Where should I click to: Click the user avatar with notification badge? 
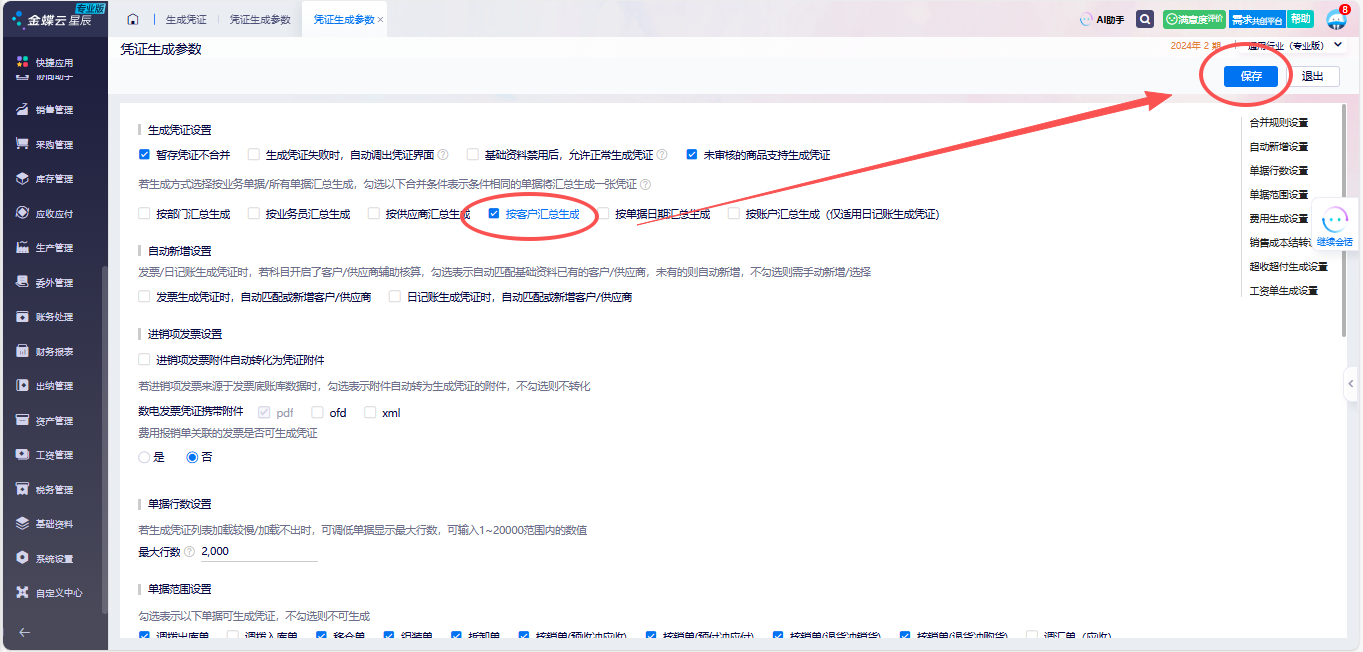[1336, 20]
